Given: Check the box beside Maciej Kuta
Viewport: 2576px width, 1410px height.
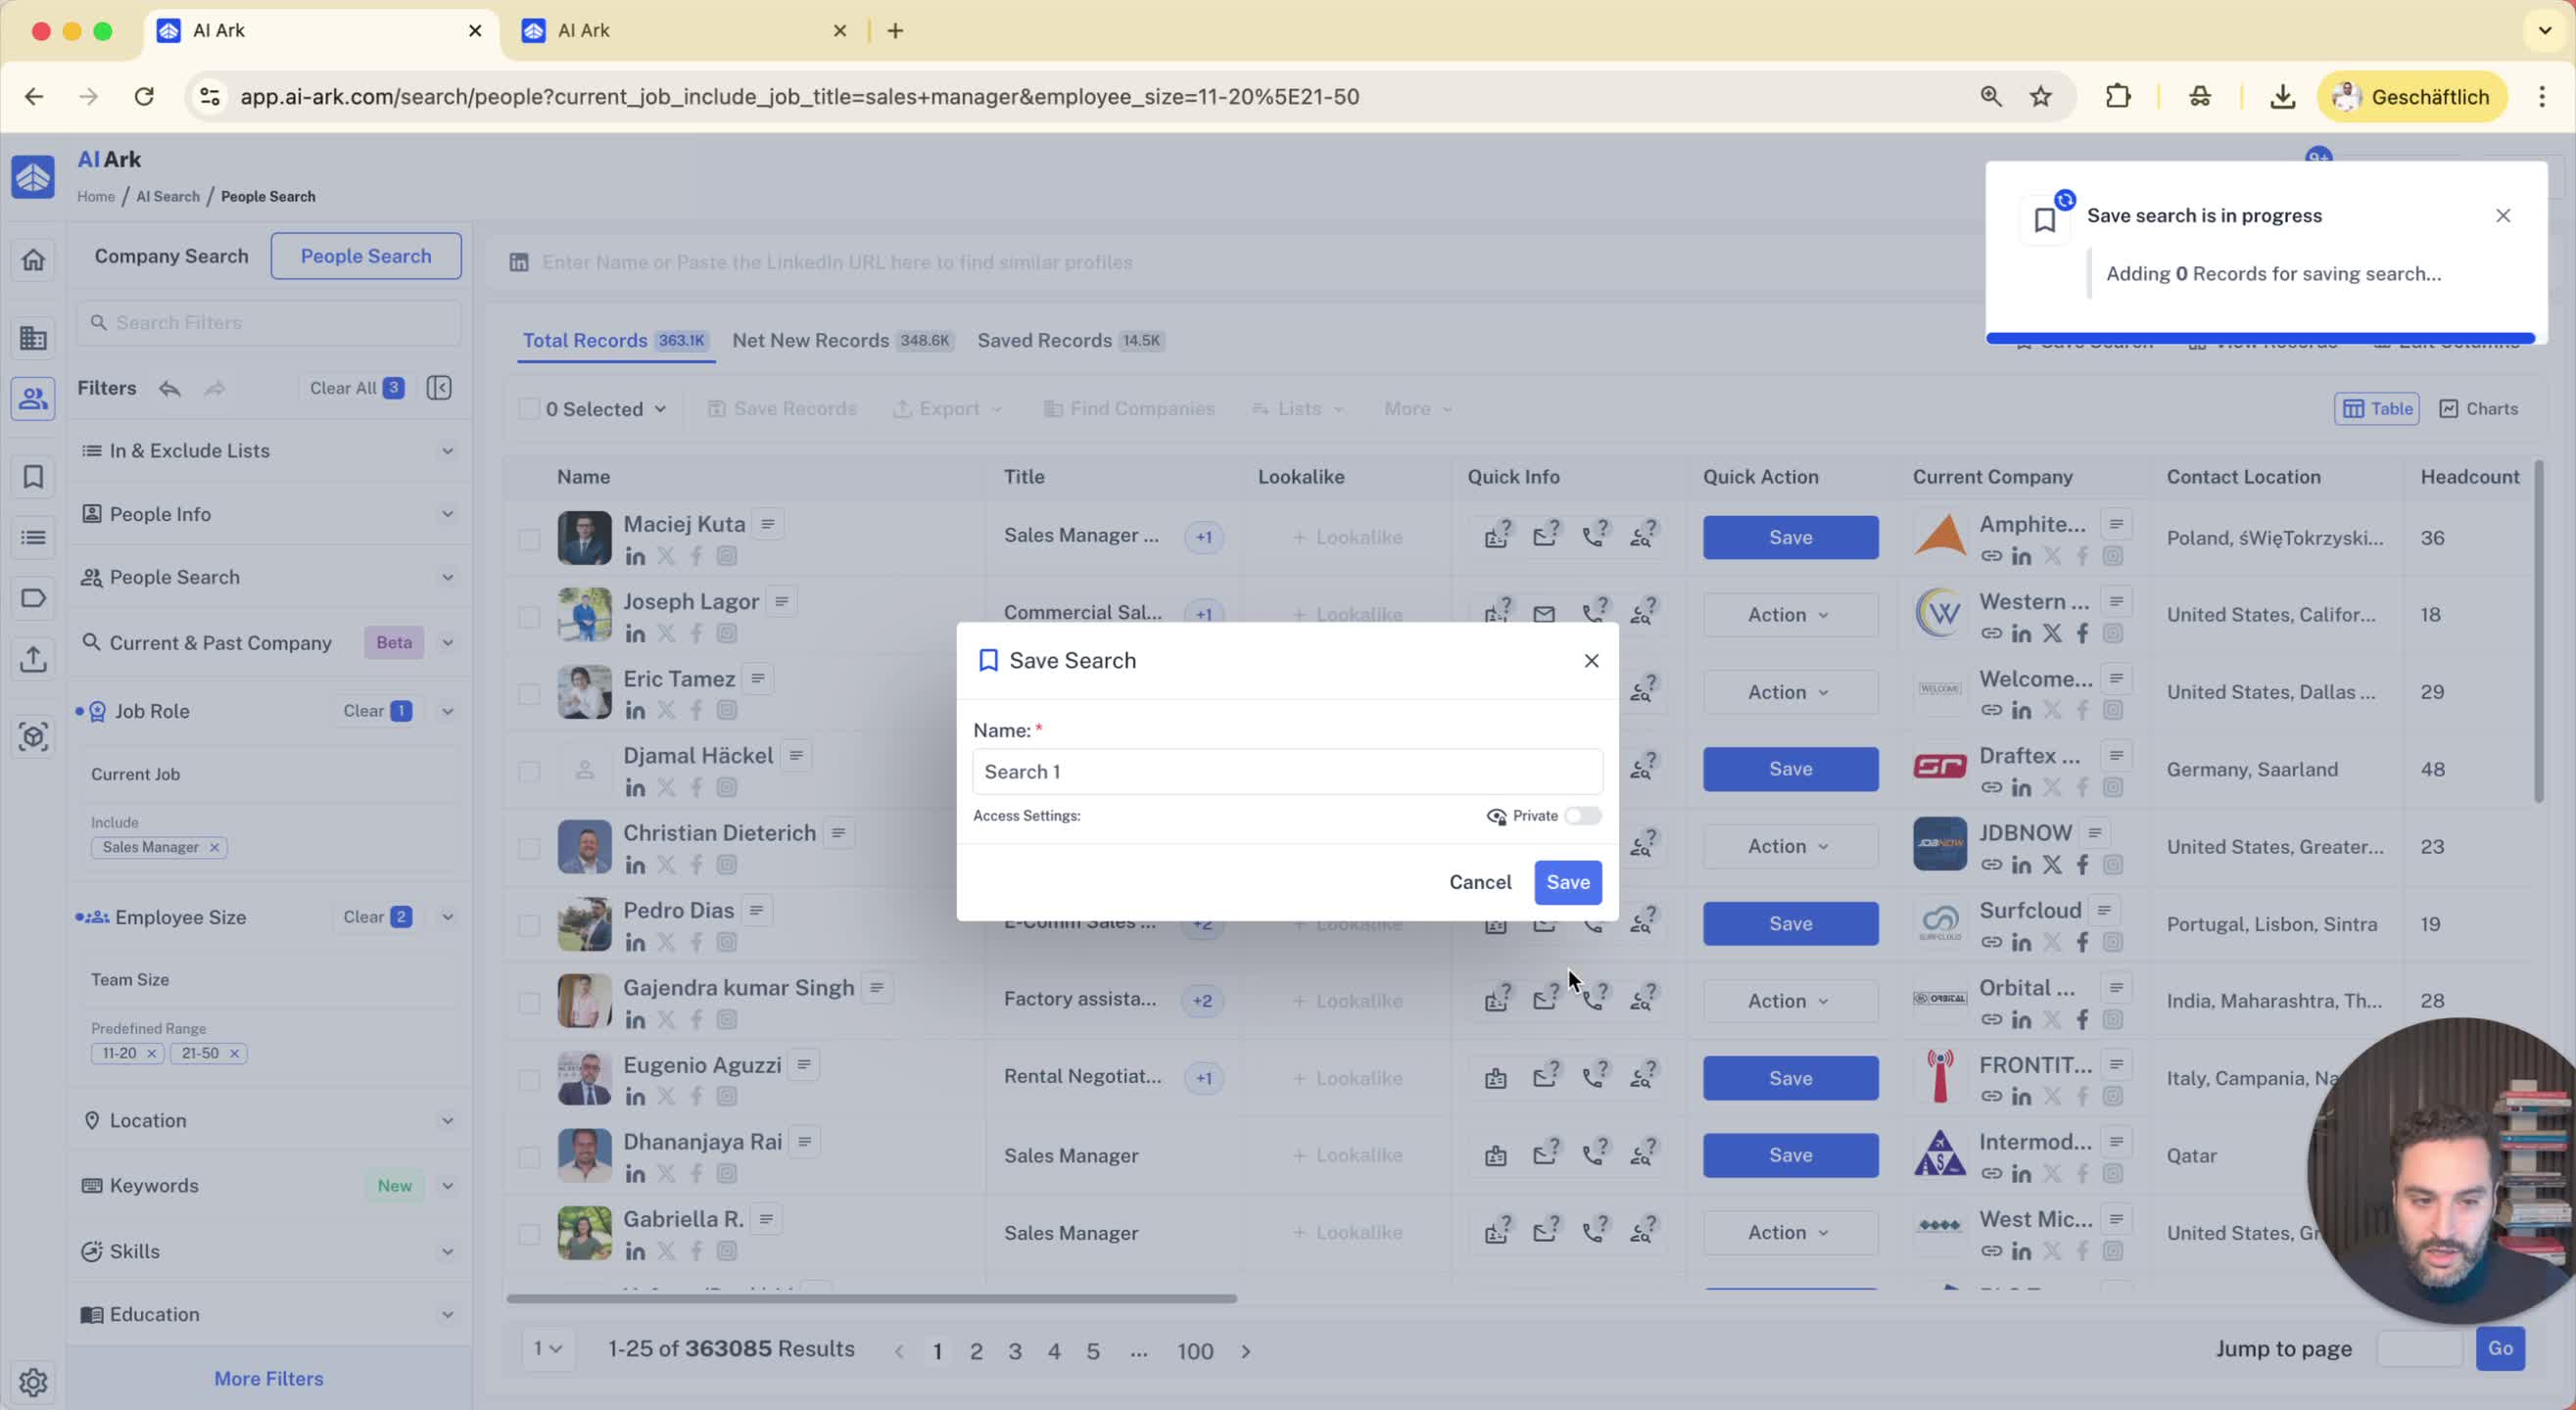Looking at the screenshot, I should (529, 539).
